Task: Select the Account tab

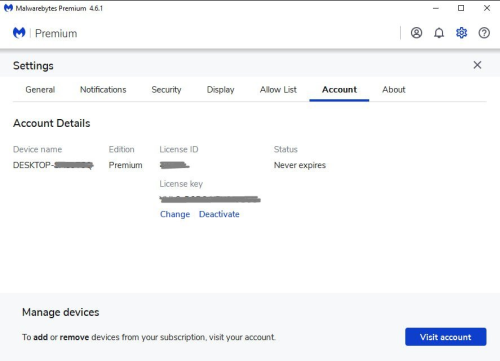Action: pyautogui.click(x=339, y=90)
